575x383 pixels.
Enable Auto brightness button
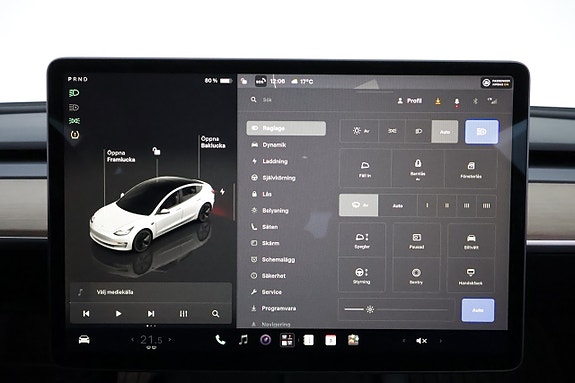coord(478,310)
